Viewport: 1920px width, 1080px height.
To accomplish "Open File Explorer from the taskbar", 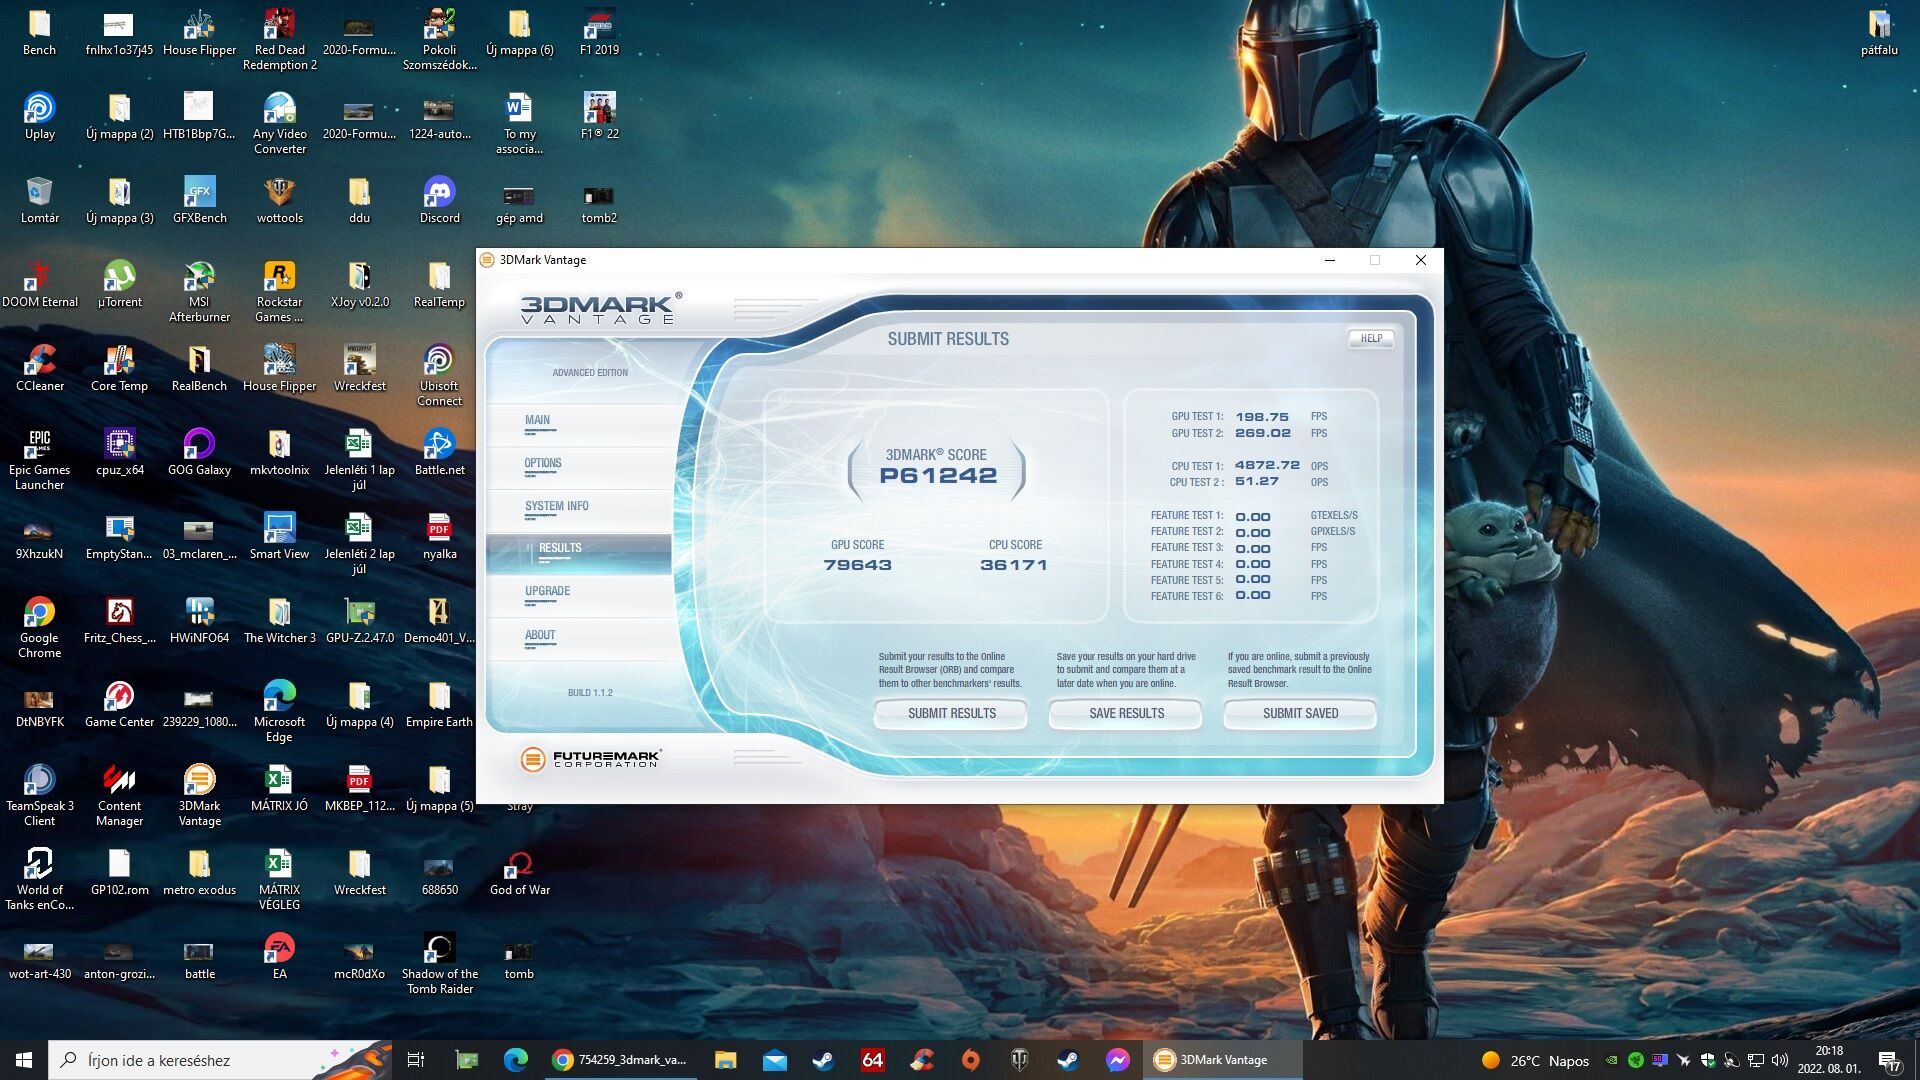I will pyautogui.click(x=725, y=1060).
